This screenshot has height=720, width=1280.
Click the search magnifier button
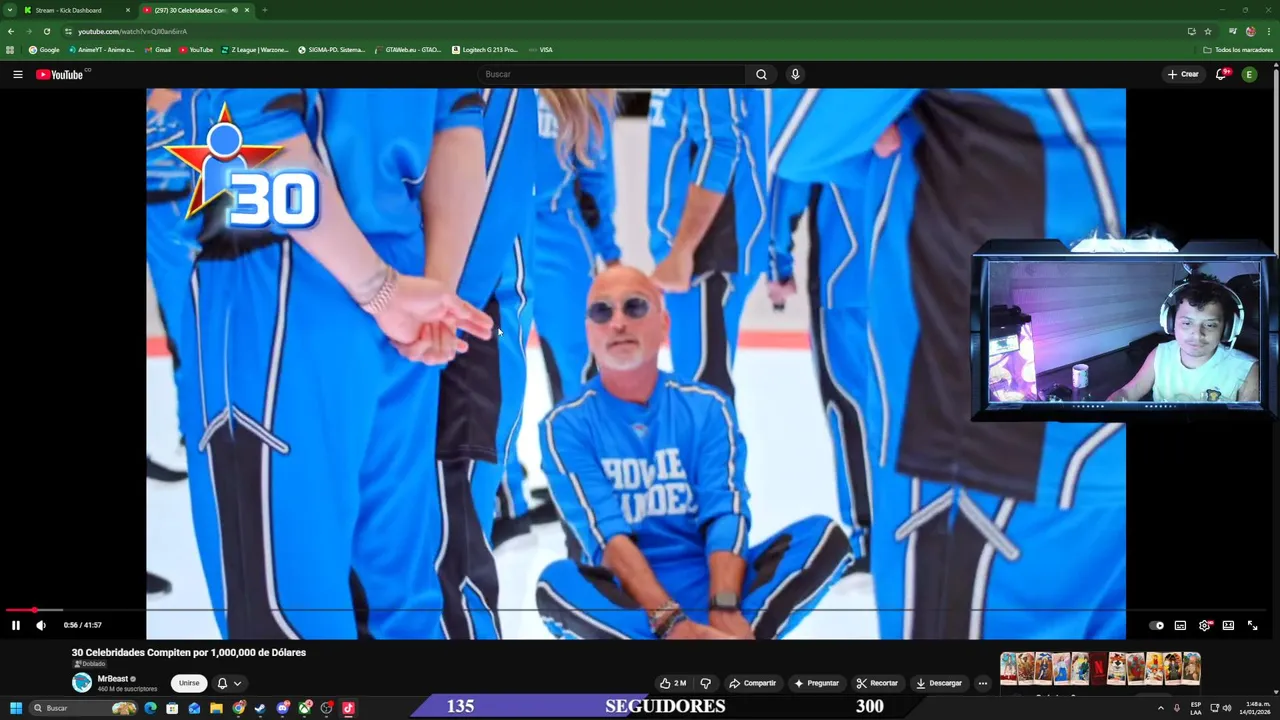761,74
